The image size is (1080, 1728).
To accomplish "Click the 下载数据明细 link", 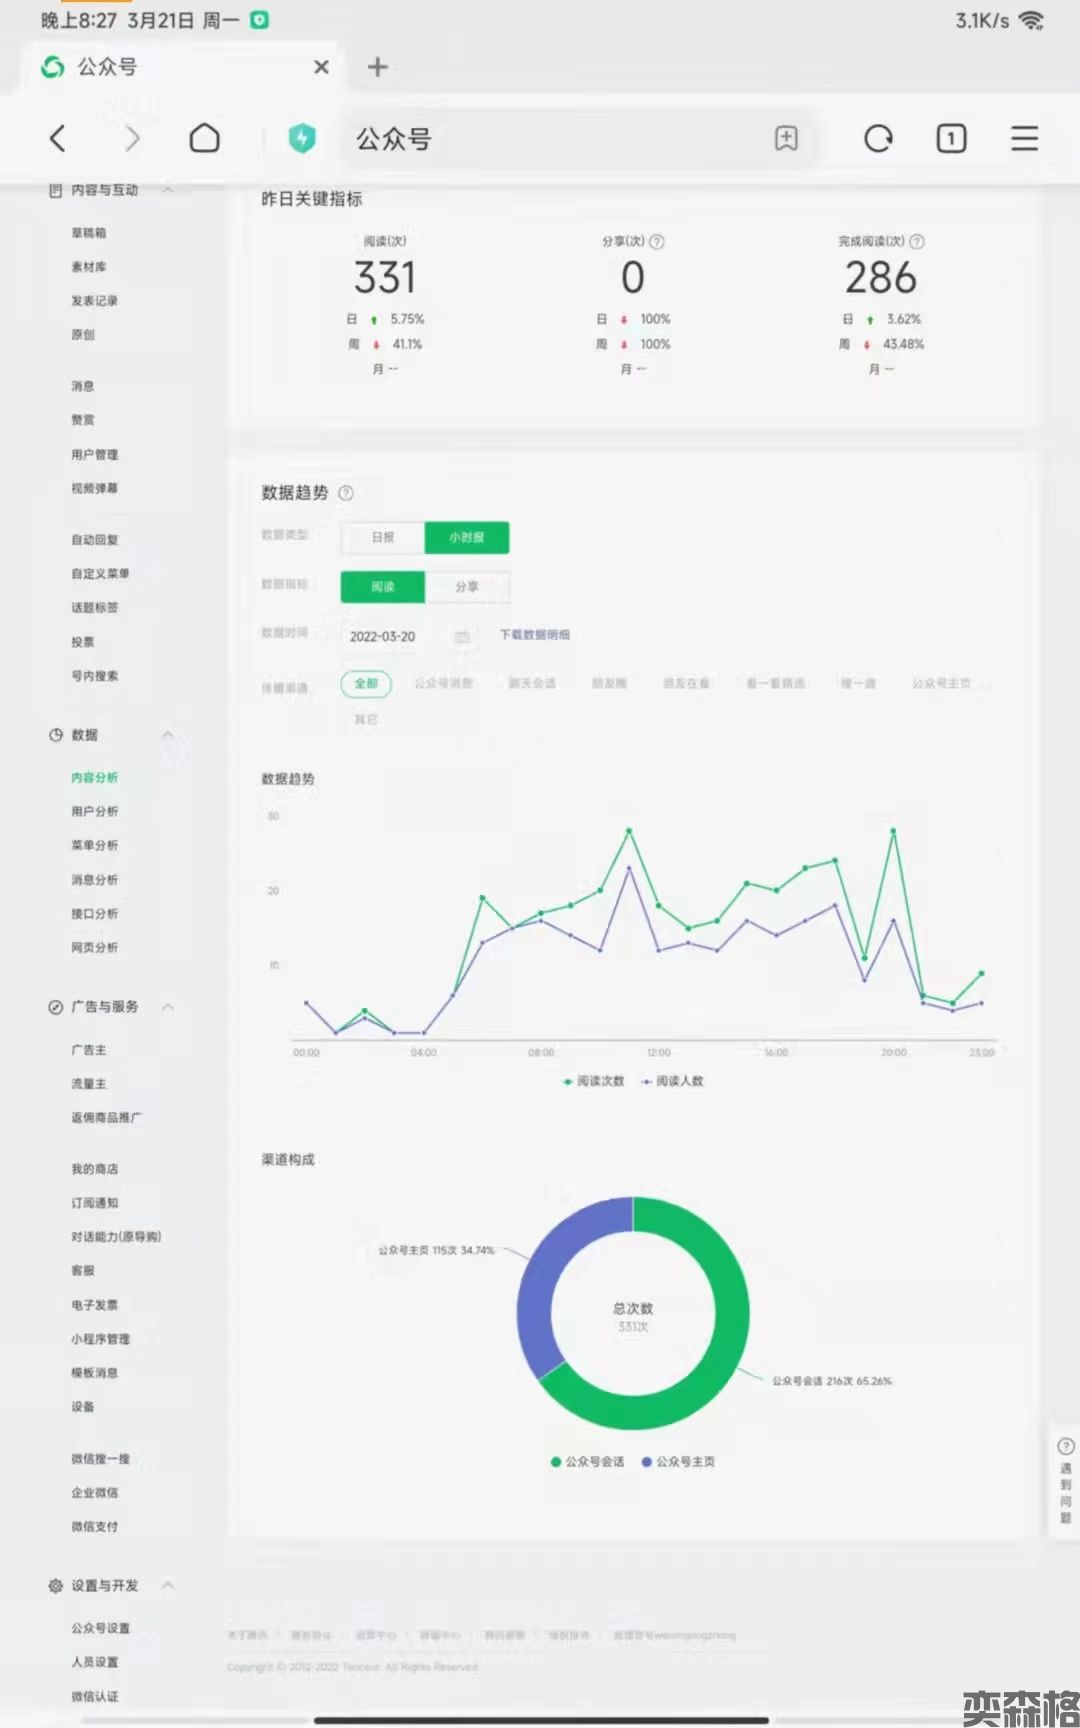I will point(534,635).
